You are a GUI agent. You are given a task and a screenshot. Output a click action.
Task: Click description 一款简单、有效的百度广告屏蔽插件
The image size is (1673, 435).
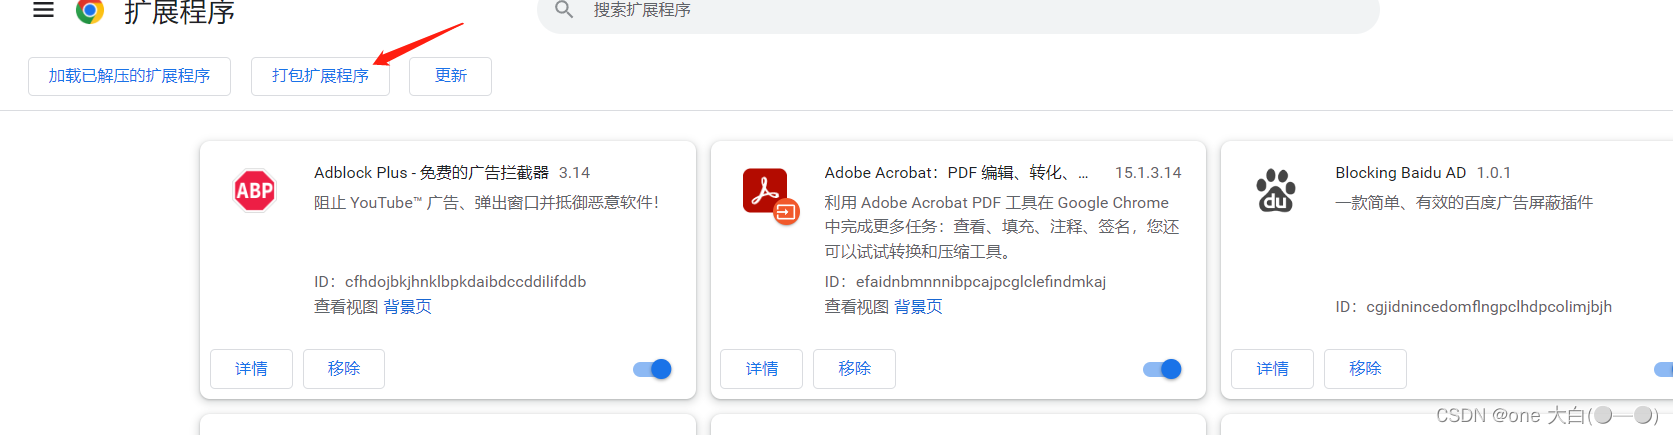click(x=1464, y=203)
